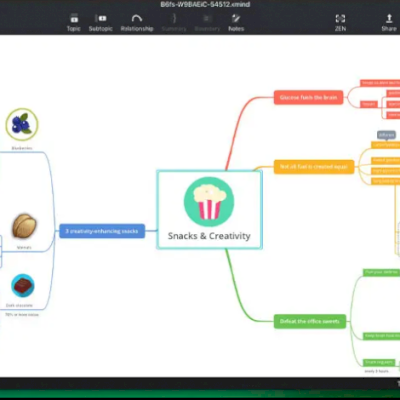Select the Glucose fuels the brain topic

(308, 97)
